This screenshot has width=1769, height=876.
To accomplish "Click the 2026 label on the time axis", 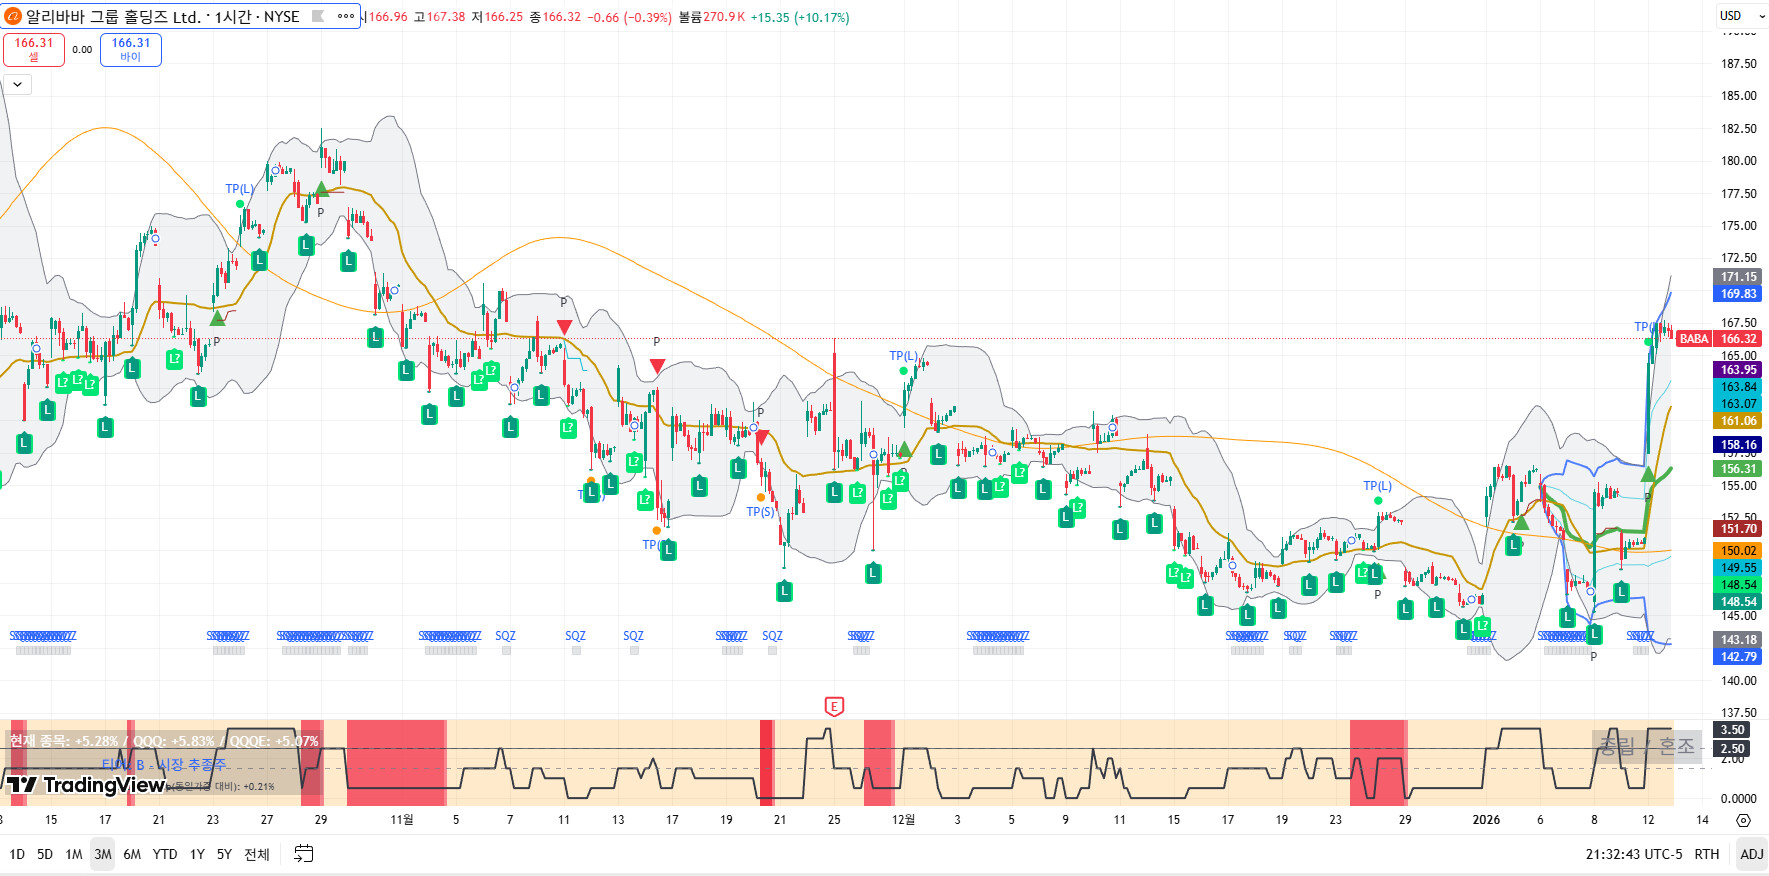I will point(1486,820).
